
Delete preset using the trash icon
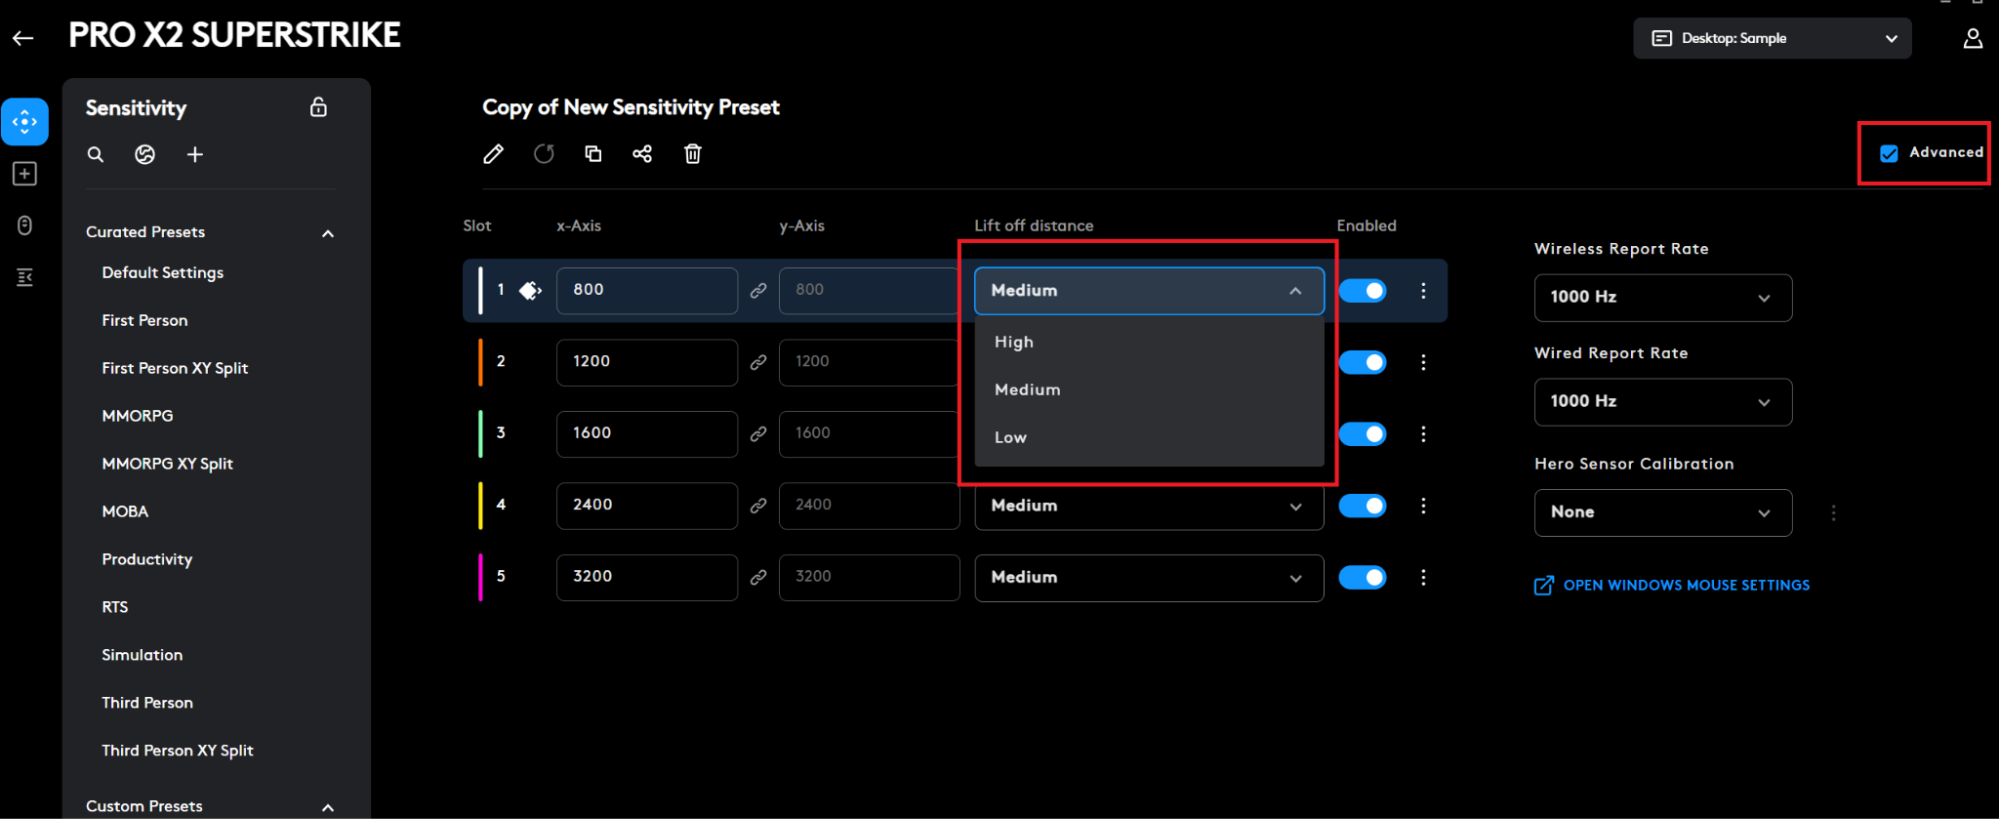tap(692, 154)
